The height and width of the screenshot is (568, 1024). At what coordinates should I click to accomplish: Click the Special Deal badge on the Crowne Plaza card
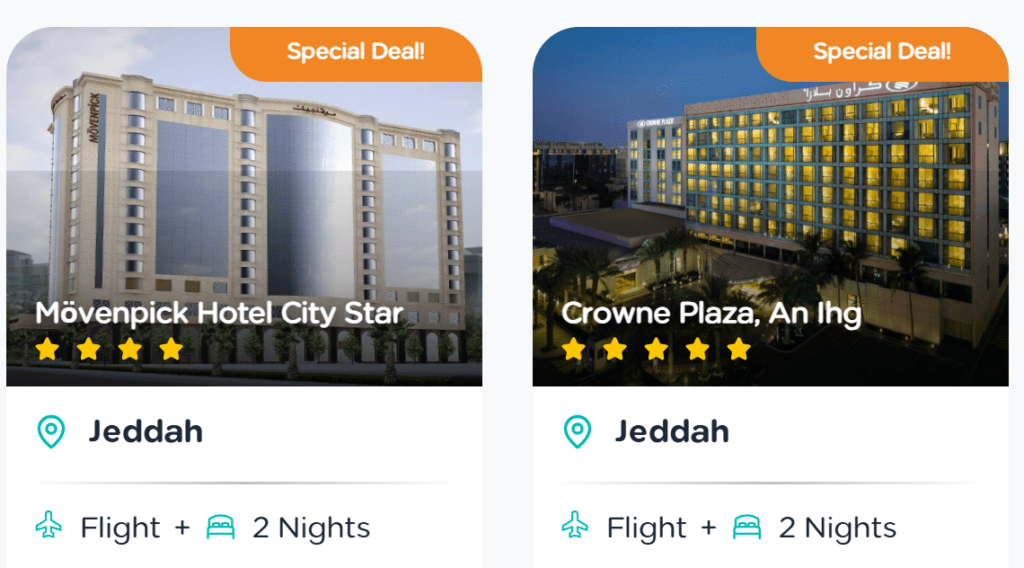882,52
